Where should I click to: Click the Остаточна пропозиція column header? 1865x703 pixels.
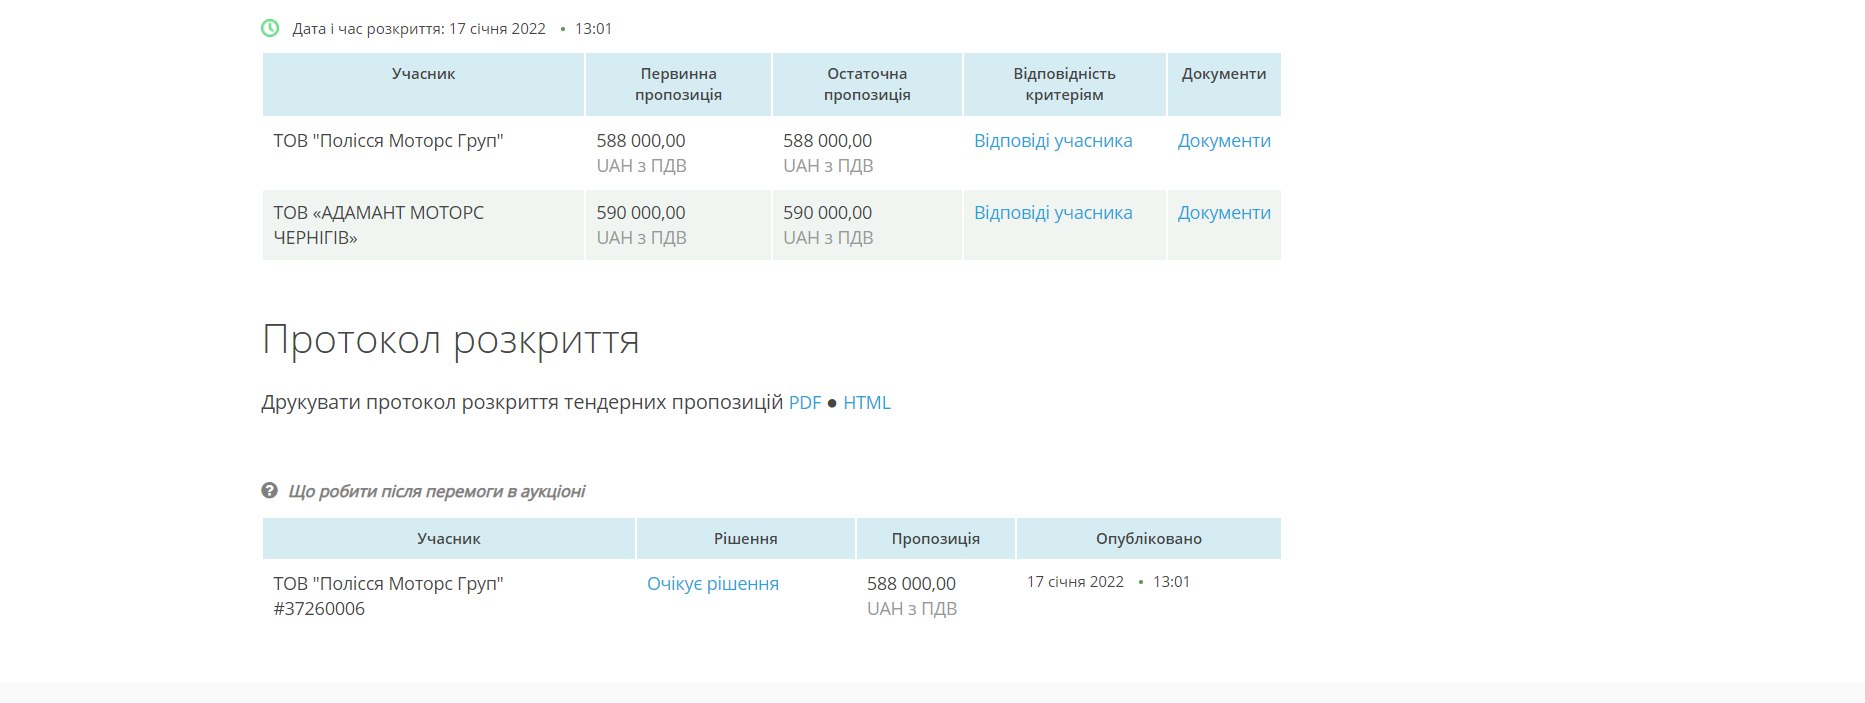click(x=867, y=84)
